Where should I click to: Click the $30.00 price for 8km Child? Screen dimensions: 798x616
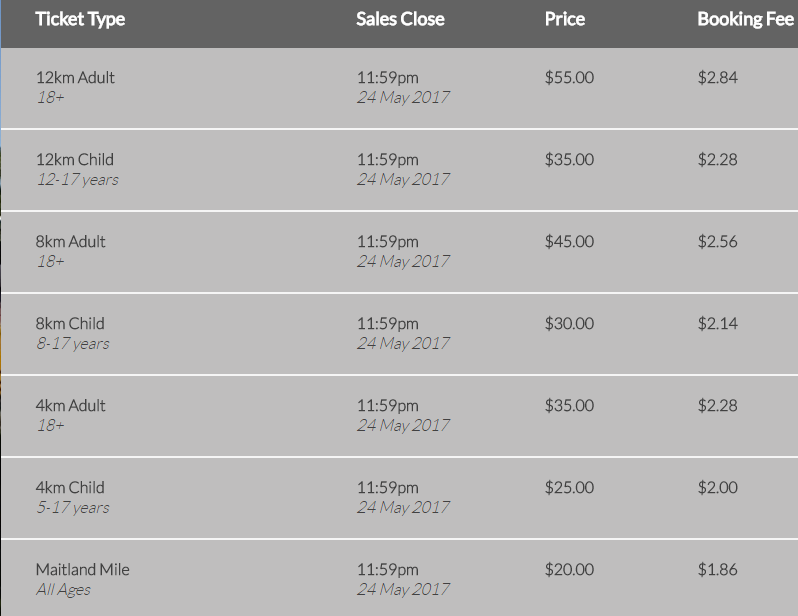[x=569, y=324]
